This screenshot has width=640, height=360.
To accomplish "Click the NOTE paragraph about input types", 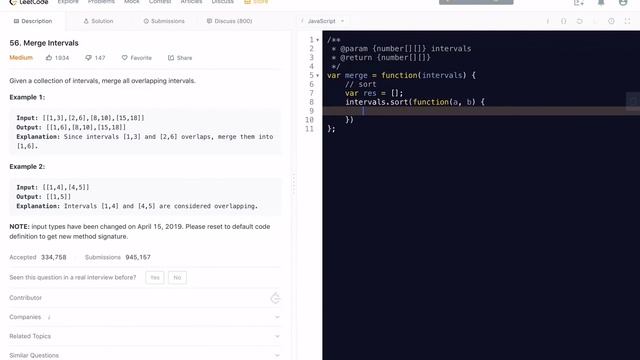I will 140,231.
